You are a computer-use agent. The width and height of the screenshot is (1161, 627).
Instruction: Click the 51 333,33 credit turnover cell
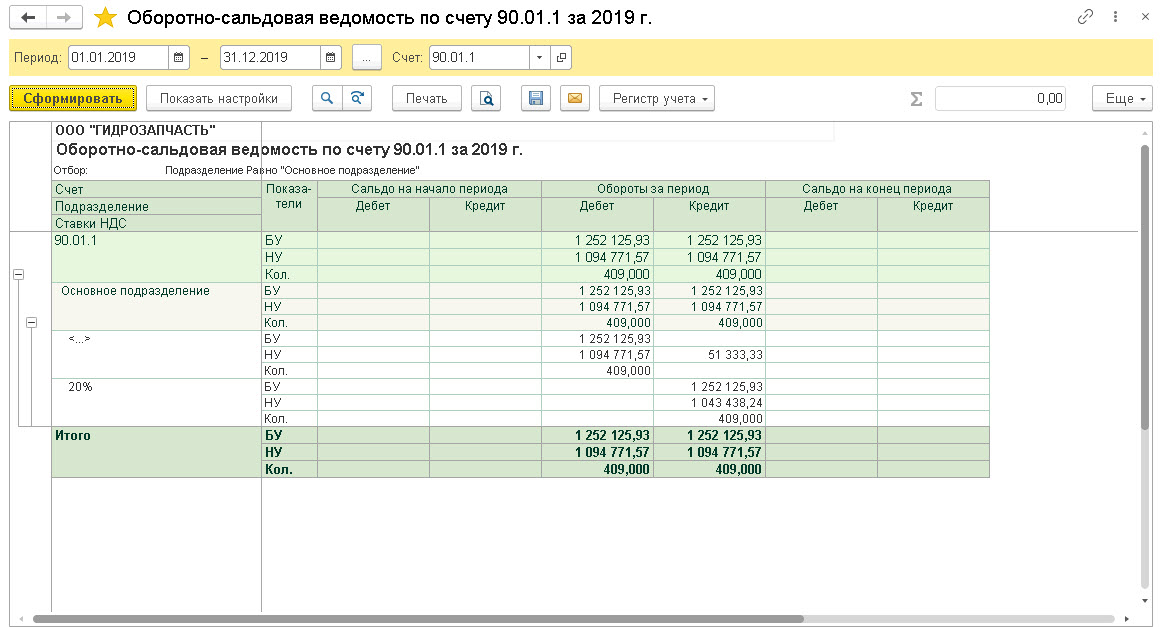(x=709, y=355)
